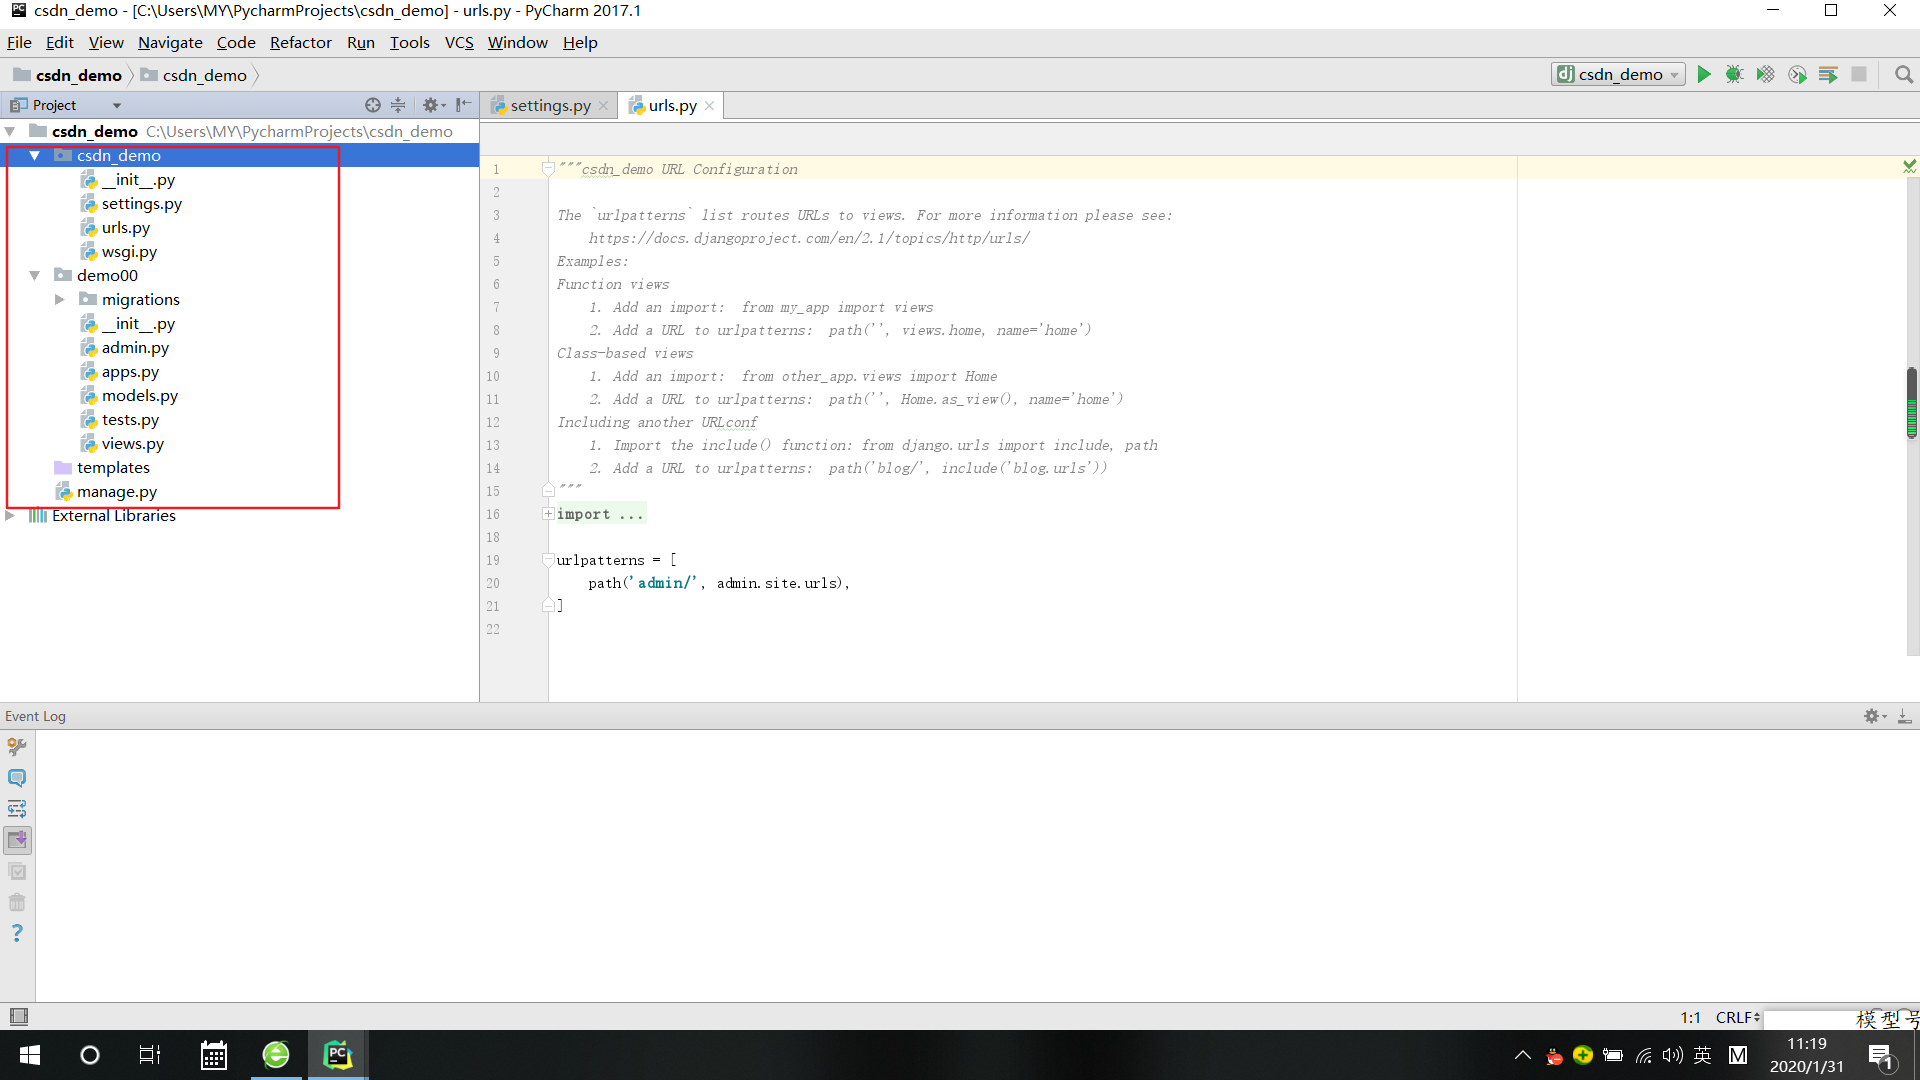Open Event Log wrench settings icon
1920x1080 pixels.
(17, 747)
